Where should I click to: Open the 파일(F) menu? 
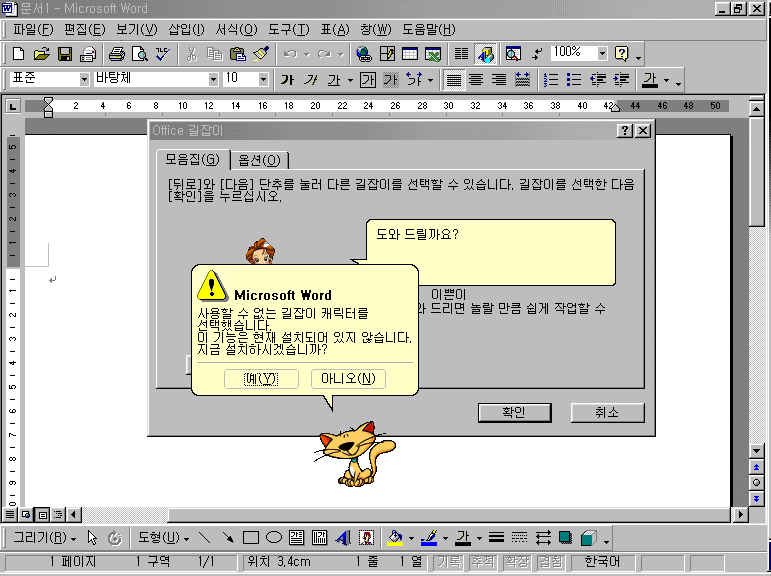pos(33,30)
